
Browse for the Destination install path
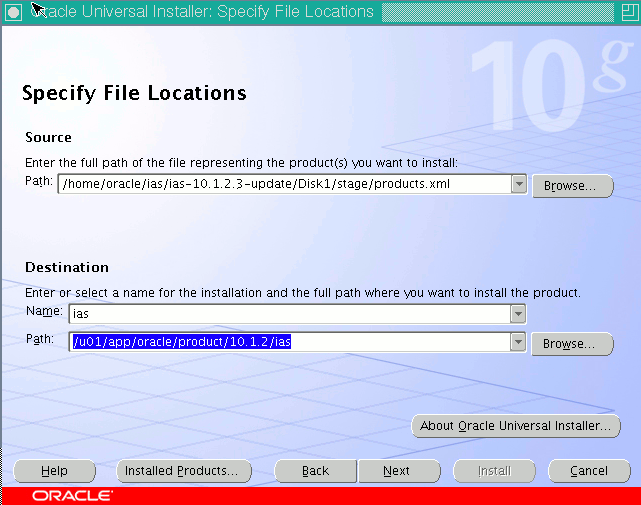pyautogui.click(x=572, y=344)
